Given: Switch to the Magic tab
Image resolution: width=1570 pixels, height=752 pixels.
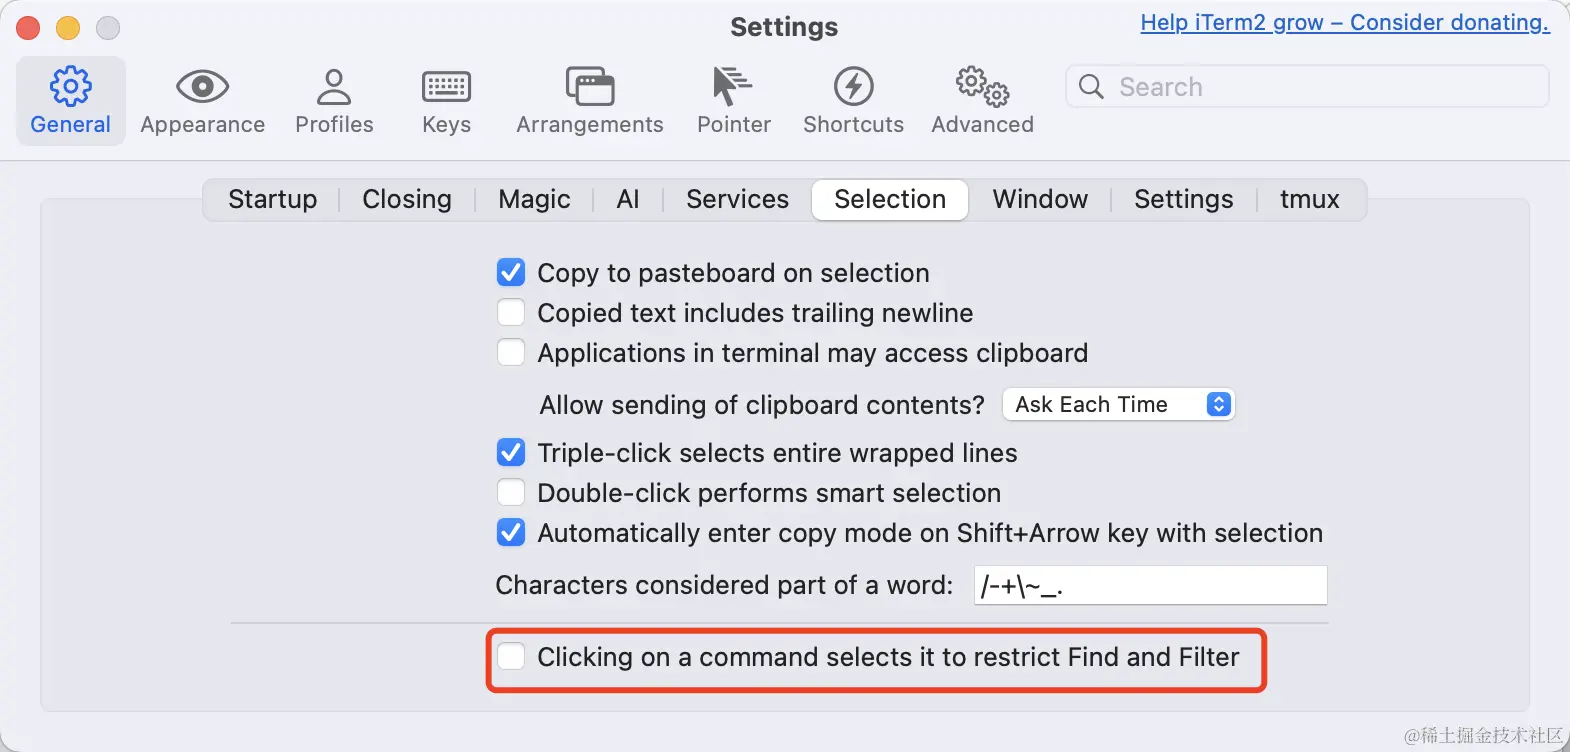Looking at the screenshot, I should (x=534, y=199).
